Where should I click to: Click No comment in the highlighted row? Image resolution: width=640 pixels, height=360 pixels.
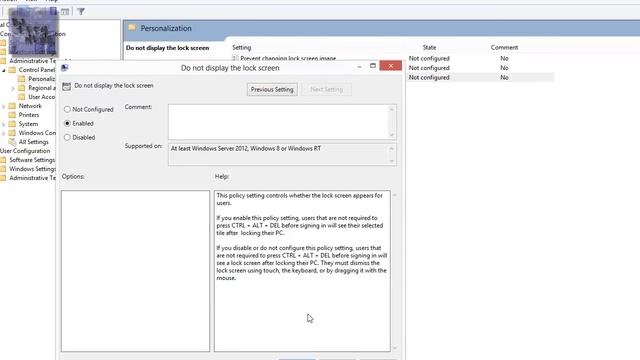(x=504, y=77)
